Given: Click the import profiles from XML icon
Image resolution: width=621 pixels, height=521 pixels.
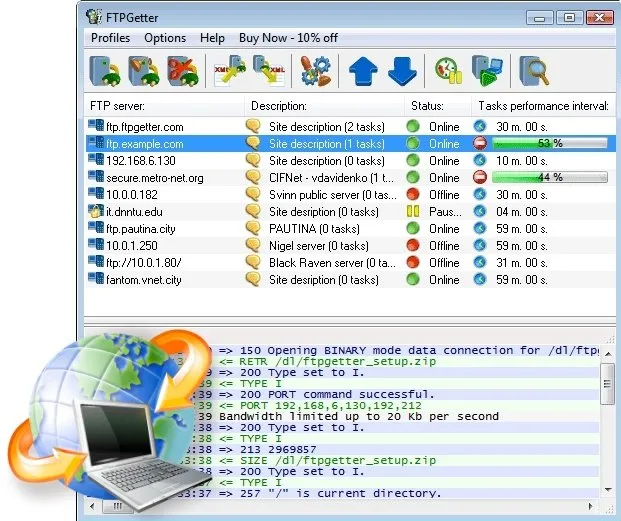Looking at the screenshot, I should click(230, 71).
